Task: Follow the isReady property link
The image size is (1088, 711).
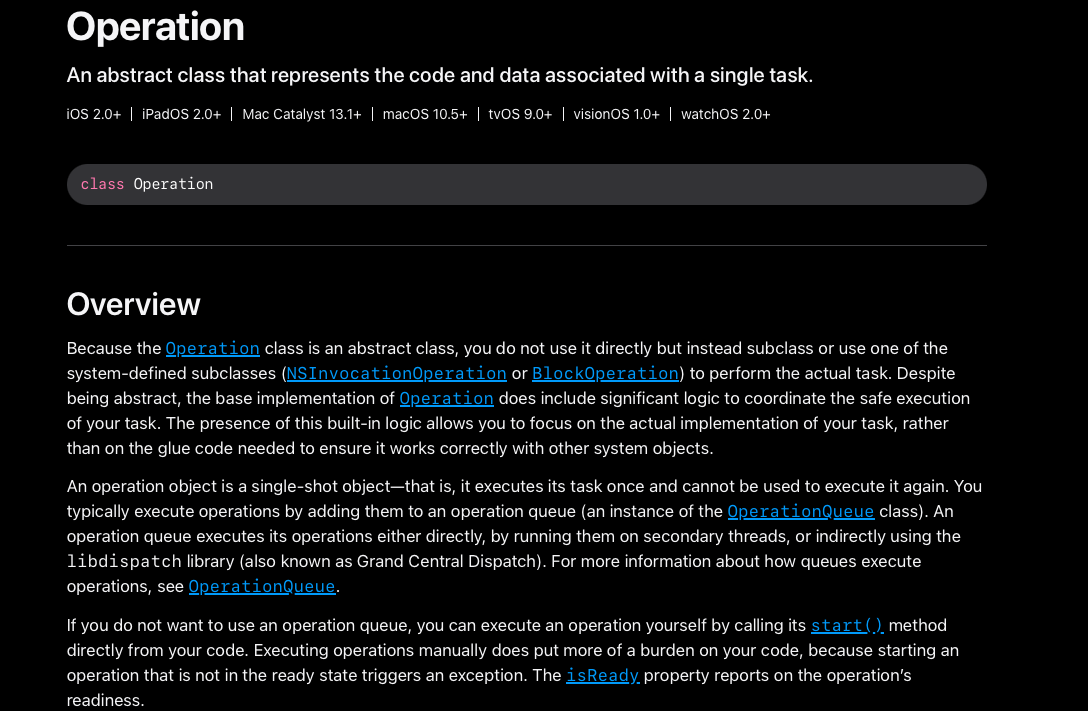Action: pyautogui.click(x=602, y=676)
